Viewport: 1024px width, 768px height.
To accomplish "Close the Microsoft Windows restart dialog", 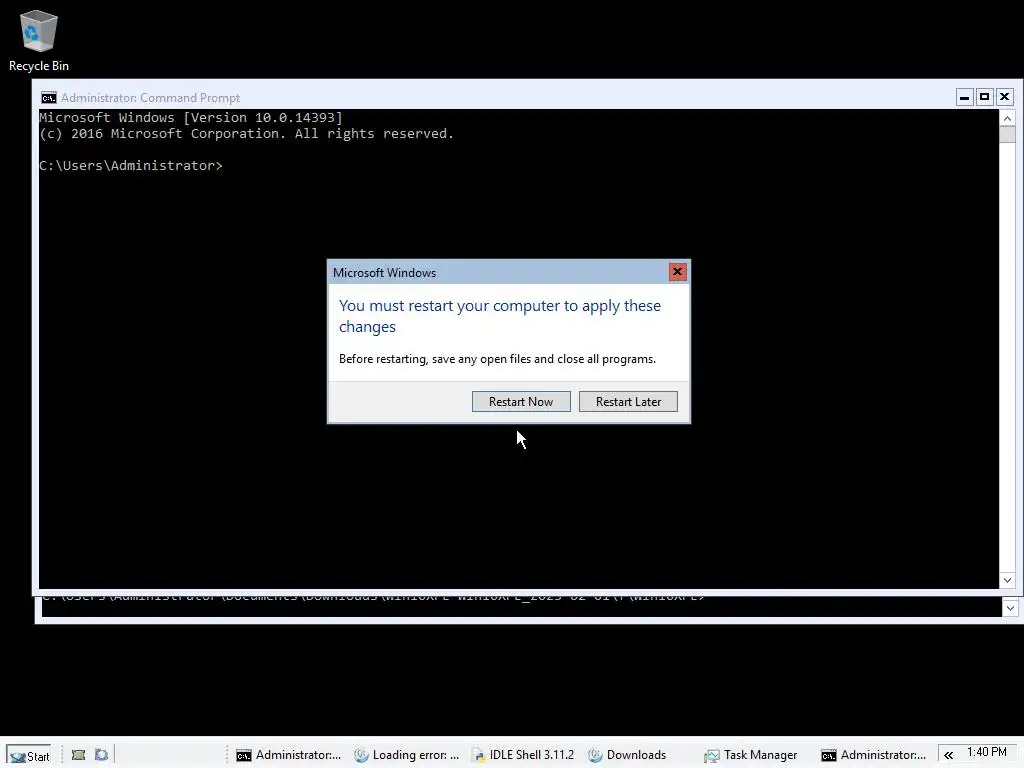I will tap(677, 272).
